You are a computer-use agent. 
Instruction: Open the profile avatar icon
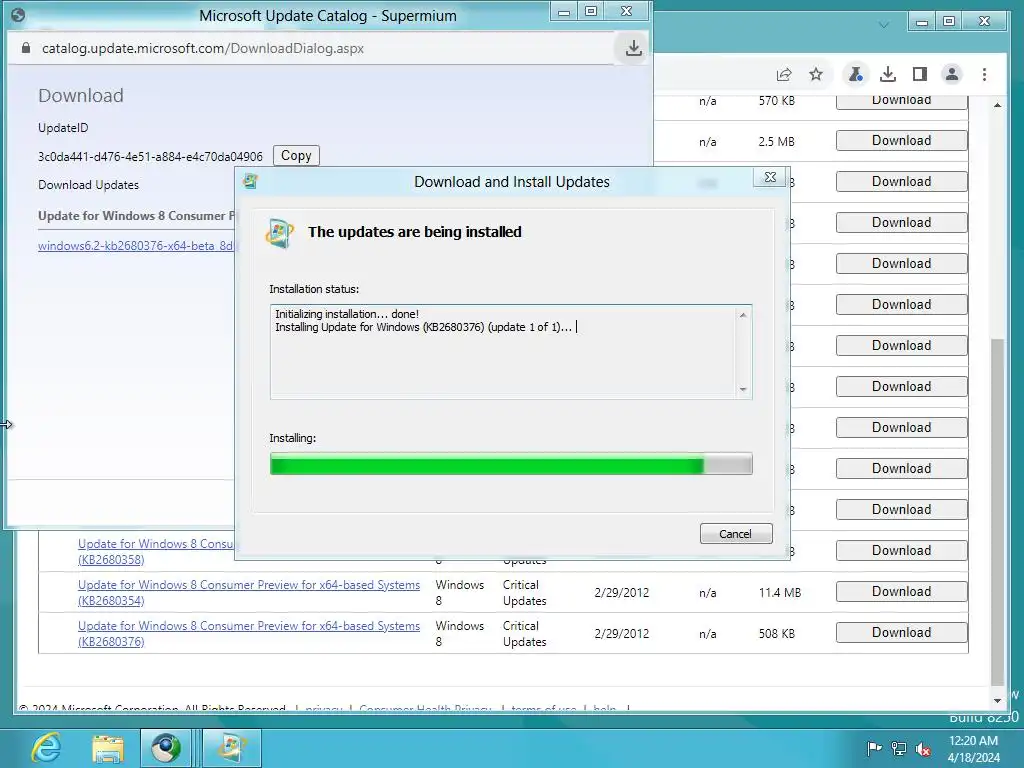click(x=952, y=74)
